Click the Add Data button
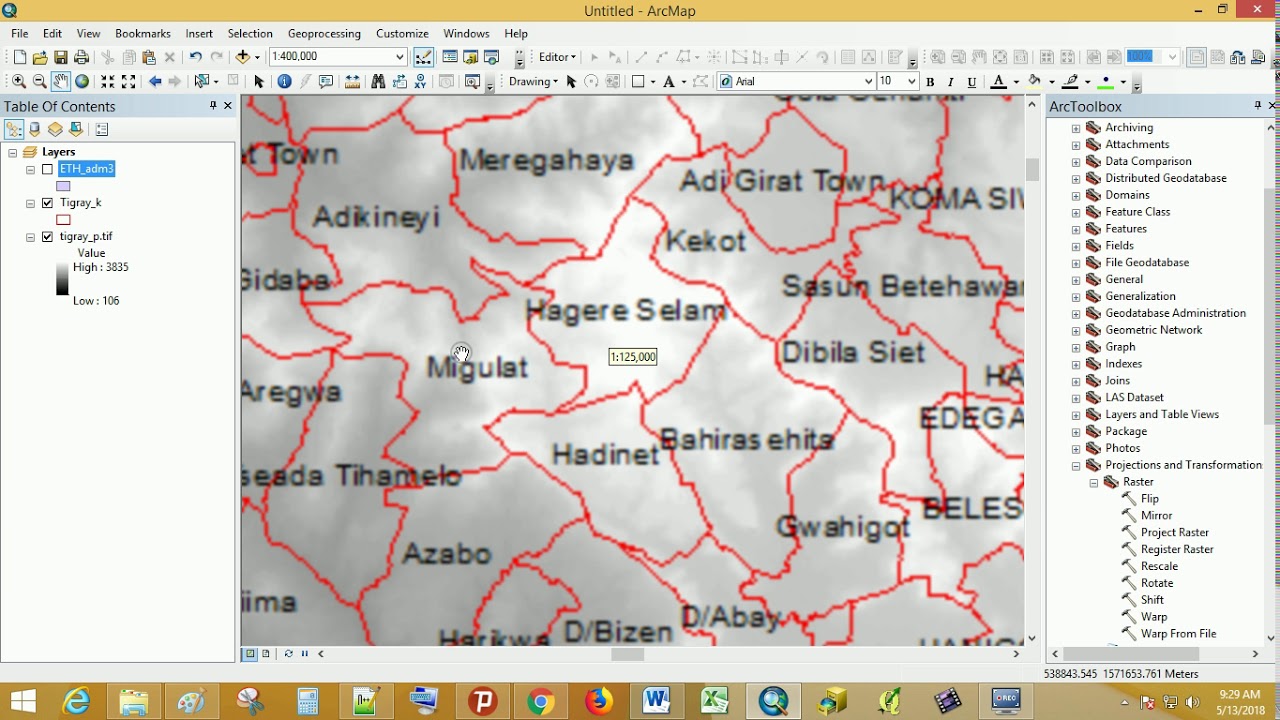Viewport: 1280px width, 720px height. point(242,57)
